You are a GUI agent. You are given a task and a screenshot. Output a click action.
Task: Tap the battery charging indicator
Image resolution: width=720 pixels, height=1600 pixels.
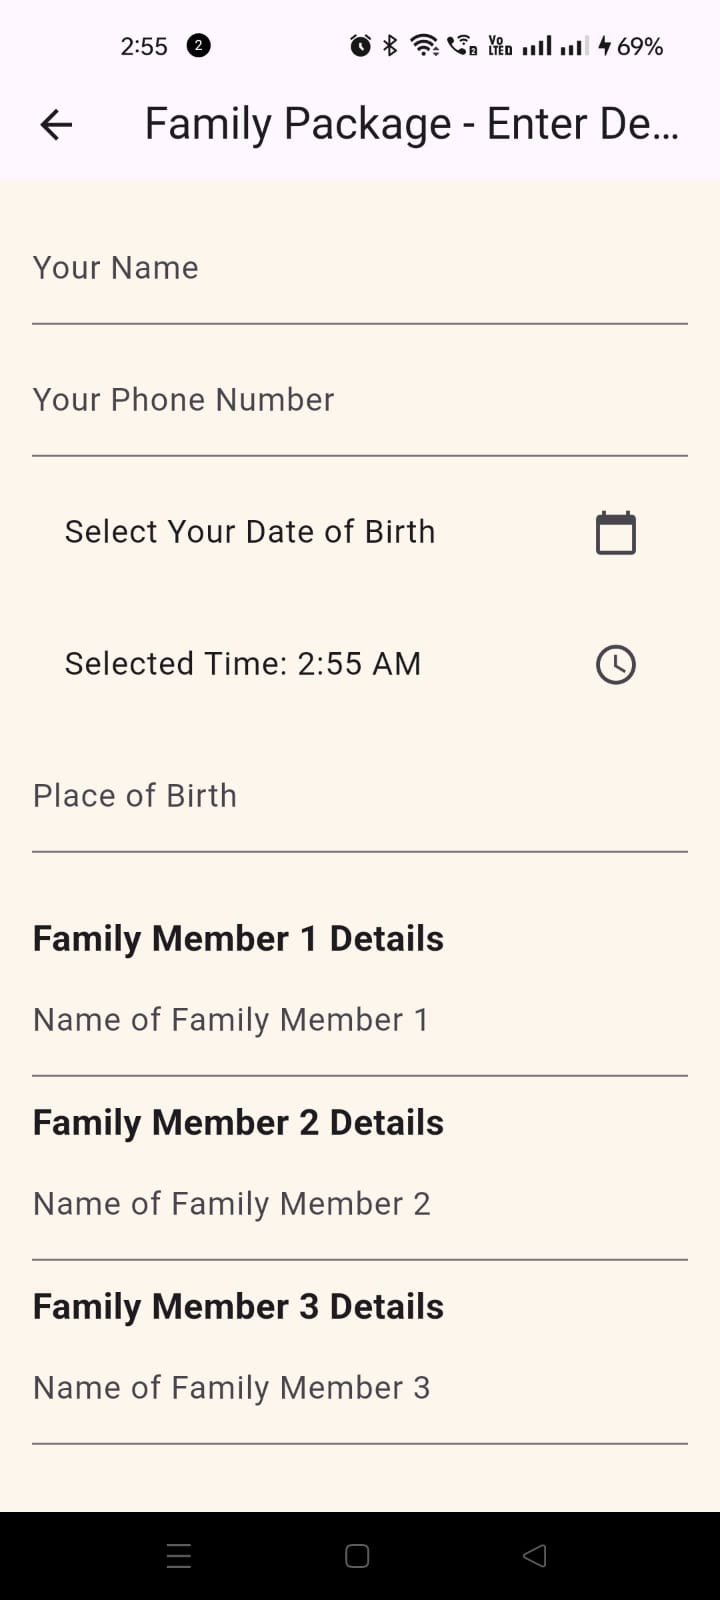coord(605,46)
